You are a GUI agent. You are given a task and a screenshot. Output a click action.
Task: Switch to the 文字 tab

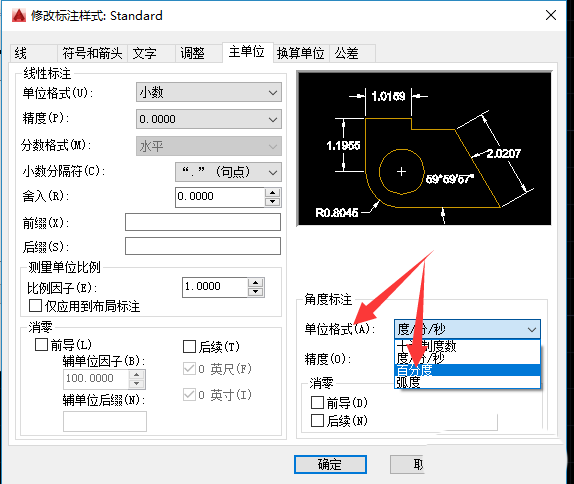point(151,53)
